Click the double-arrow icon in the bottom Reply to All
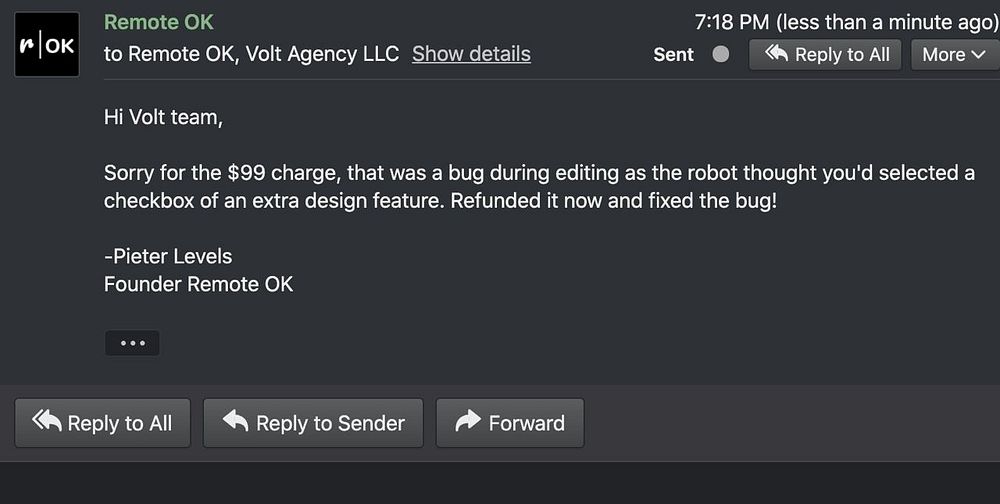Screen dimensions: 1000x504 click(46, 422)
